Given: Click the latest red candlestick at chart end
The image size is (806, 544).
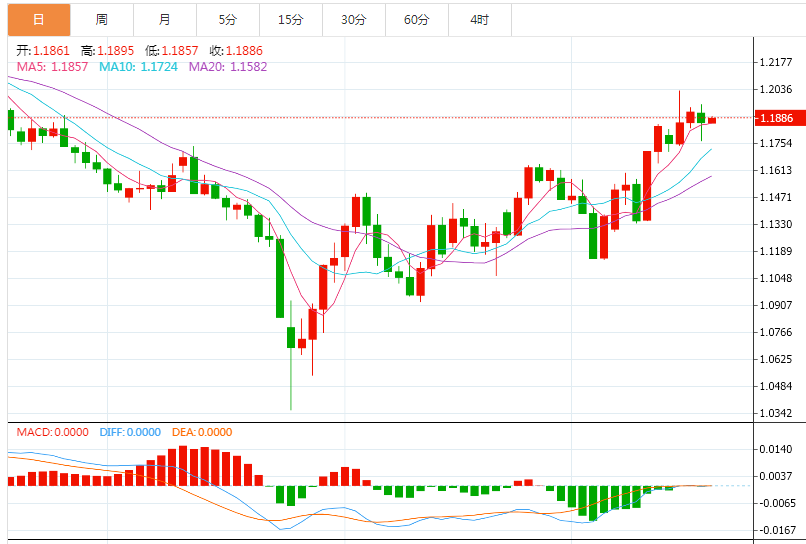Looking at the screenshot, I should (712, 120).
